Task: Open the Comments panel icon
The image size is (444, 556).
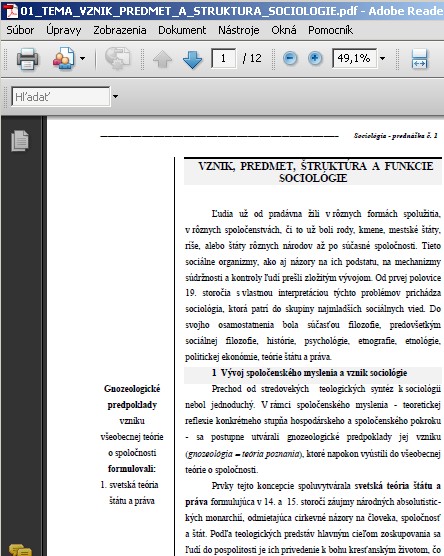Action: tap(20, 550)
